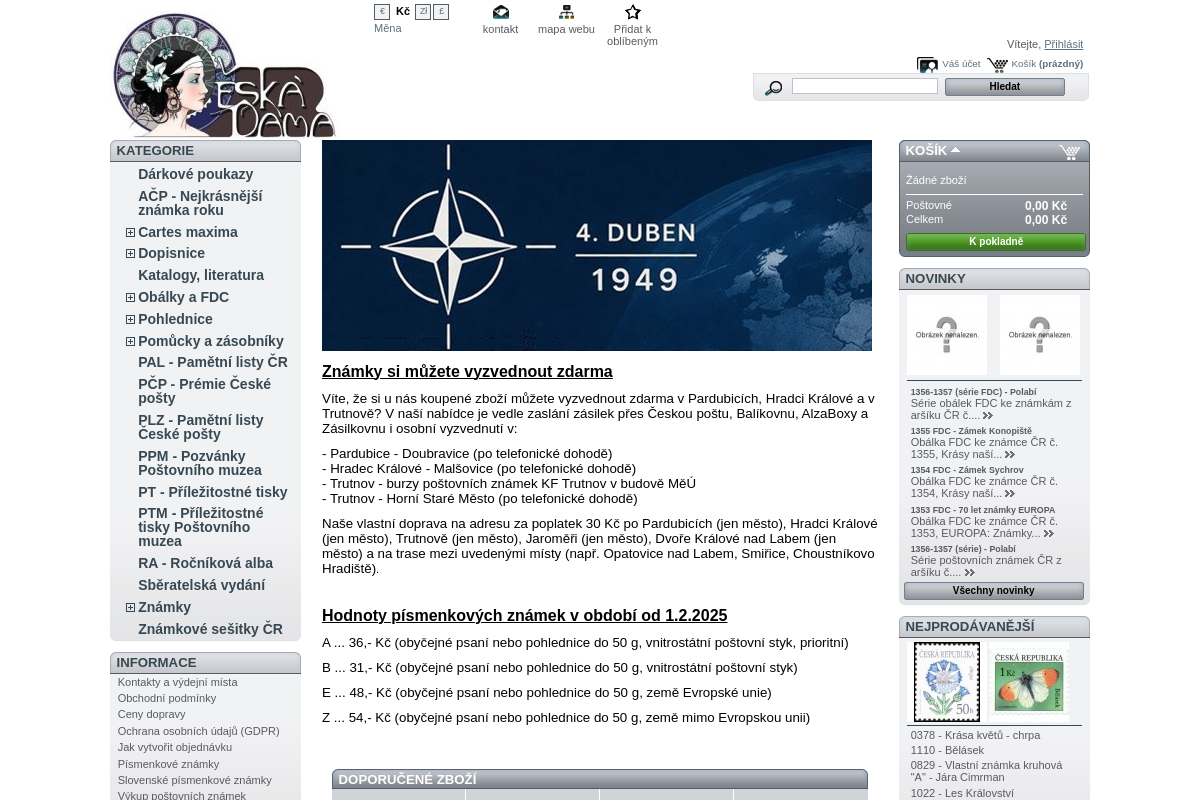Image resolution: width=1200 pixels, height=800 pixels.
Task: Collapse the Košík panel arrow
Action: point(955,150)
